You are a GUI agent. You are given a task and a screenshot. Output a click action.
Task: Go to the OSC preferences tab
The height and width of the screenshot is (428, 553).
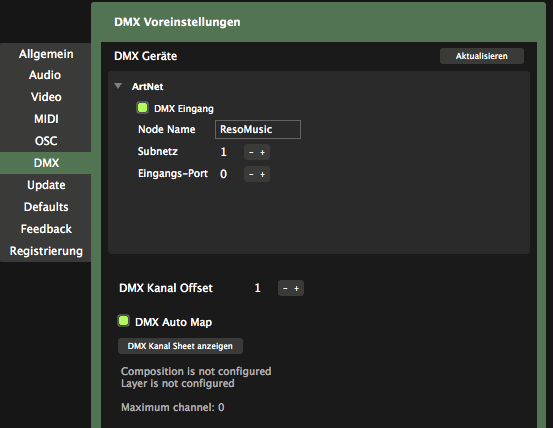[x=46, y=141]
